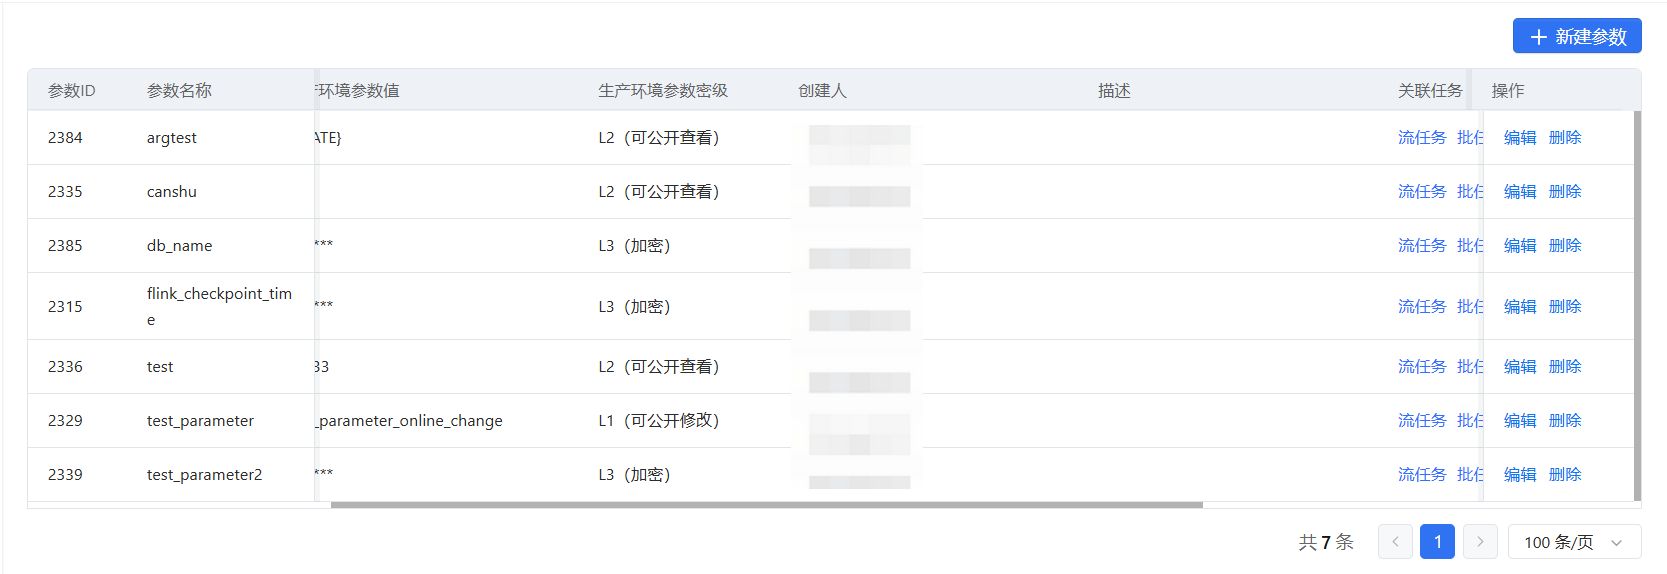Click the horizontal scrollbar of table
Viewport: 1667px width, 574px height.
coord(766,505)
